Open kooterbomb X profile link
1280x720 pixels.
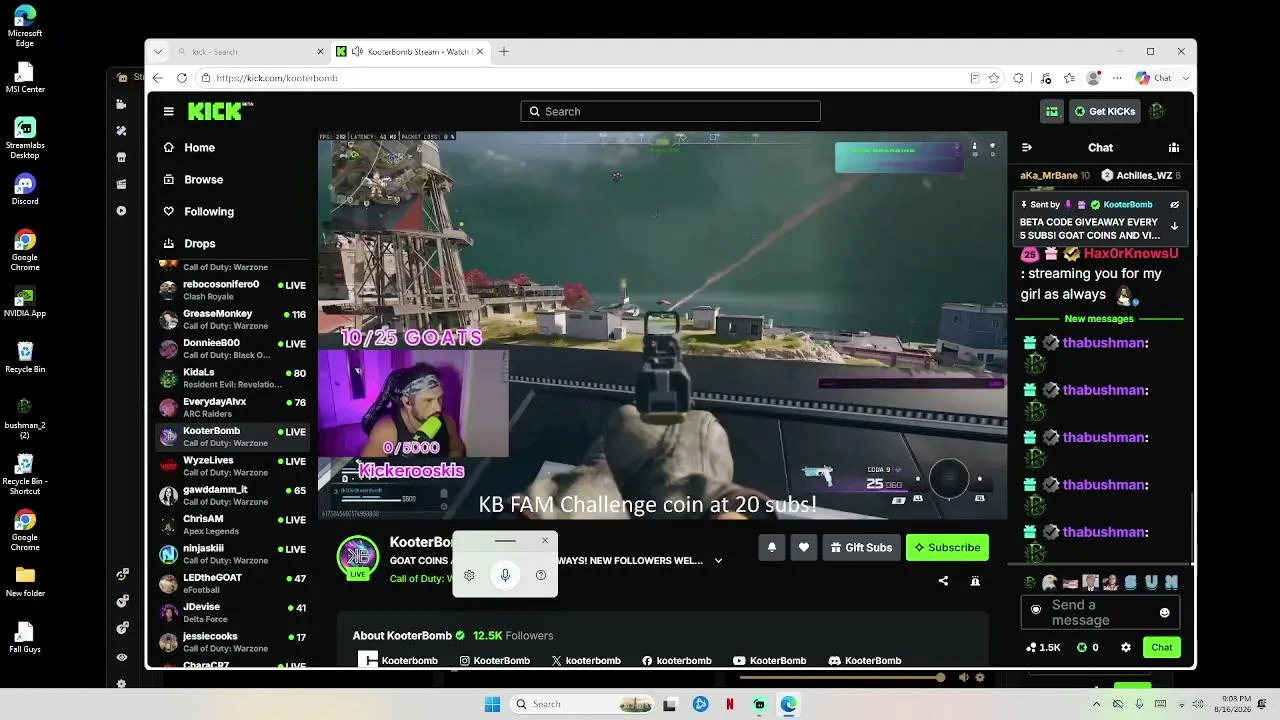(586, 661)
